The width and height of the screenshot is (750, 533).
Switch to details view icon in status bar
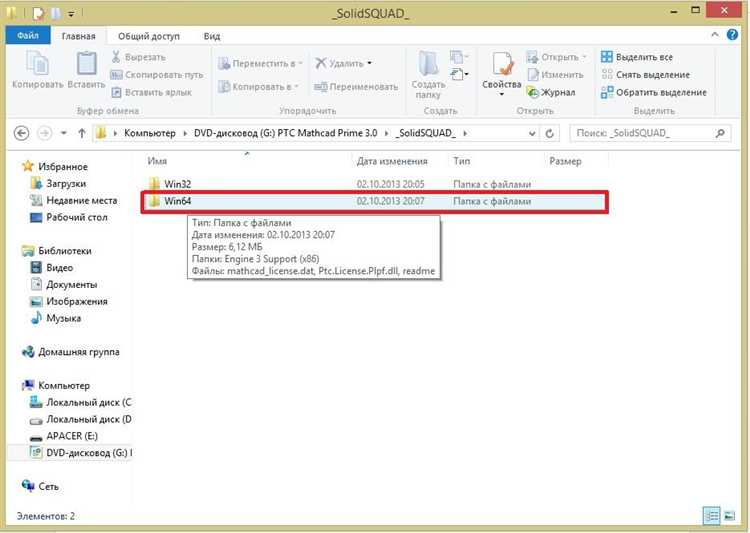[712, 516]
